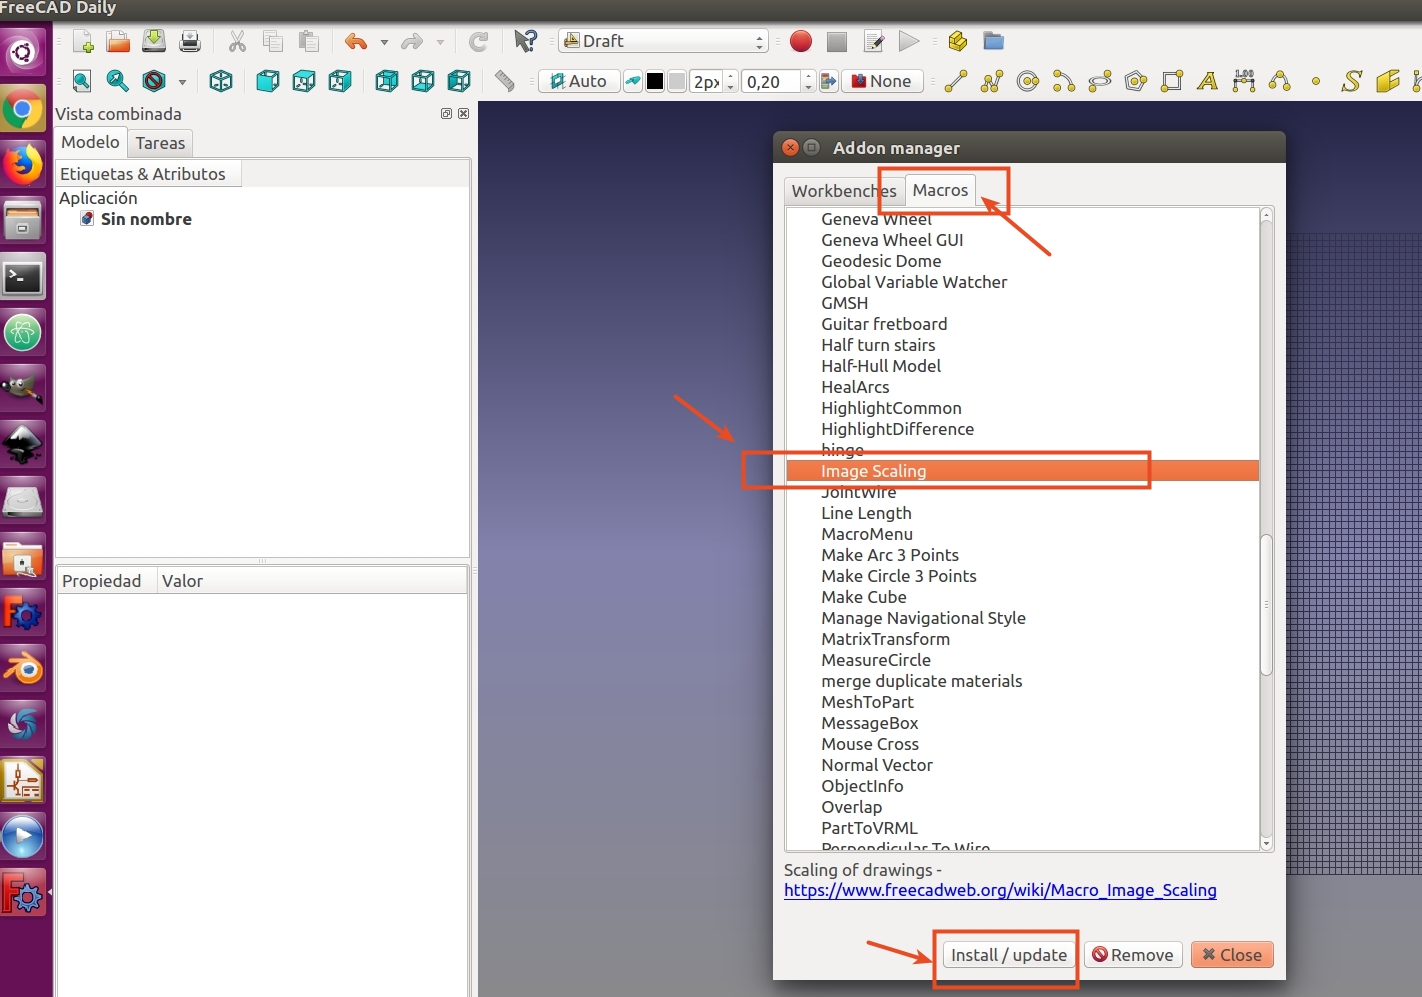1422x997 pixels.
Task: Start macro recording with red circle
Action: point(801,42)
